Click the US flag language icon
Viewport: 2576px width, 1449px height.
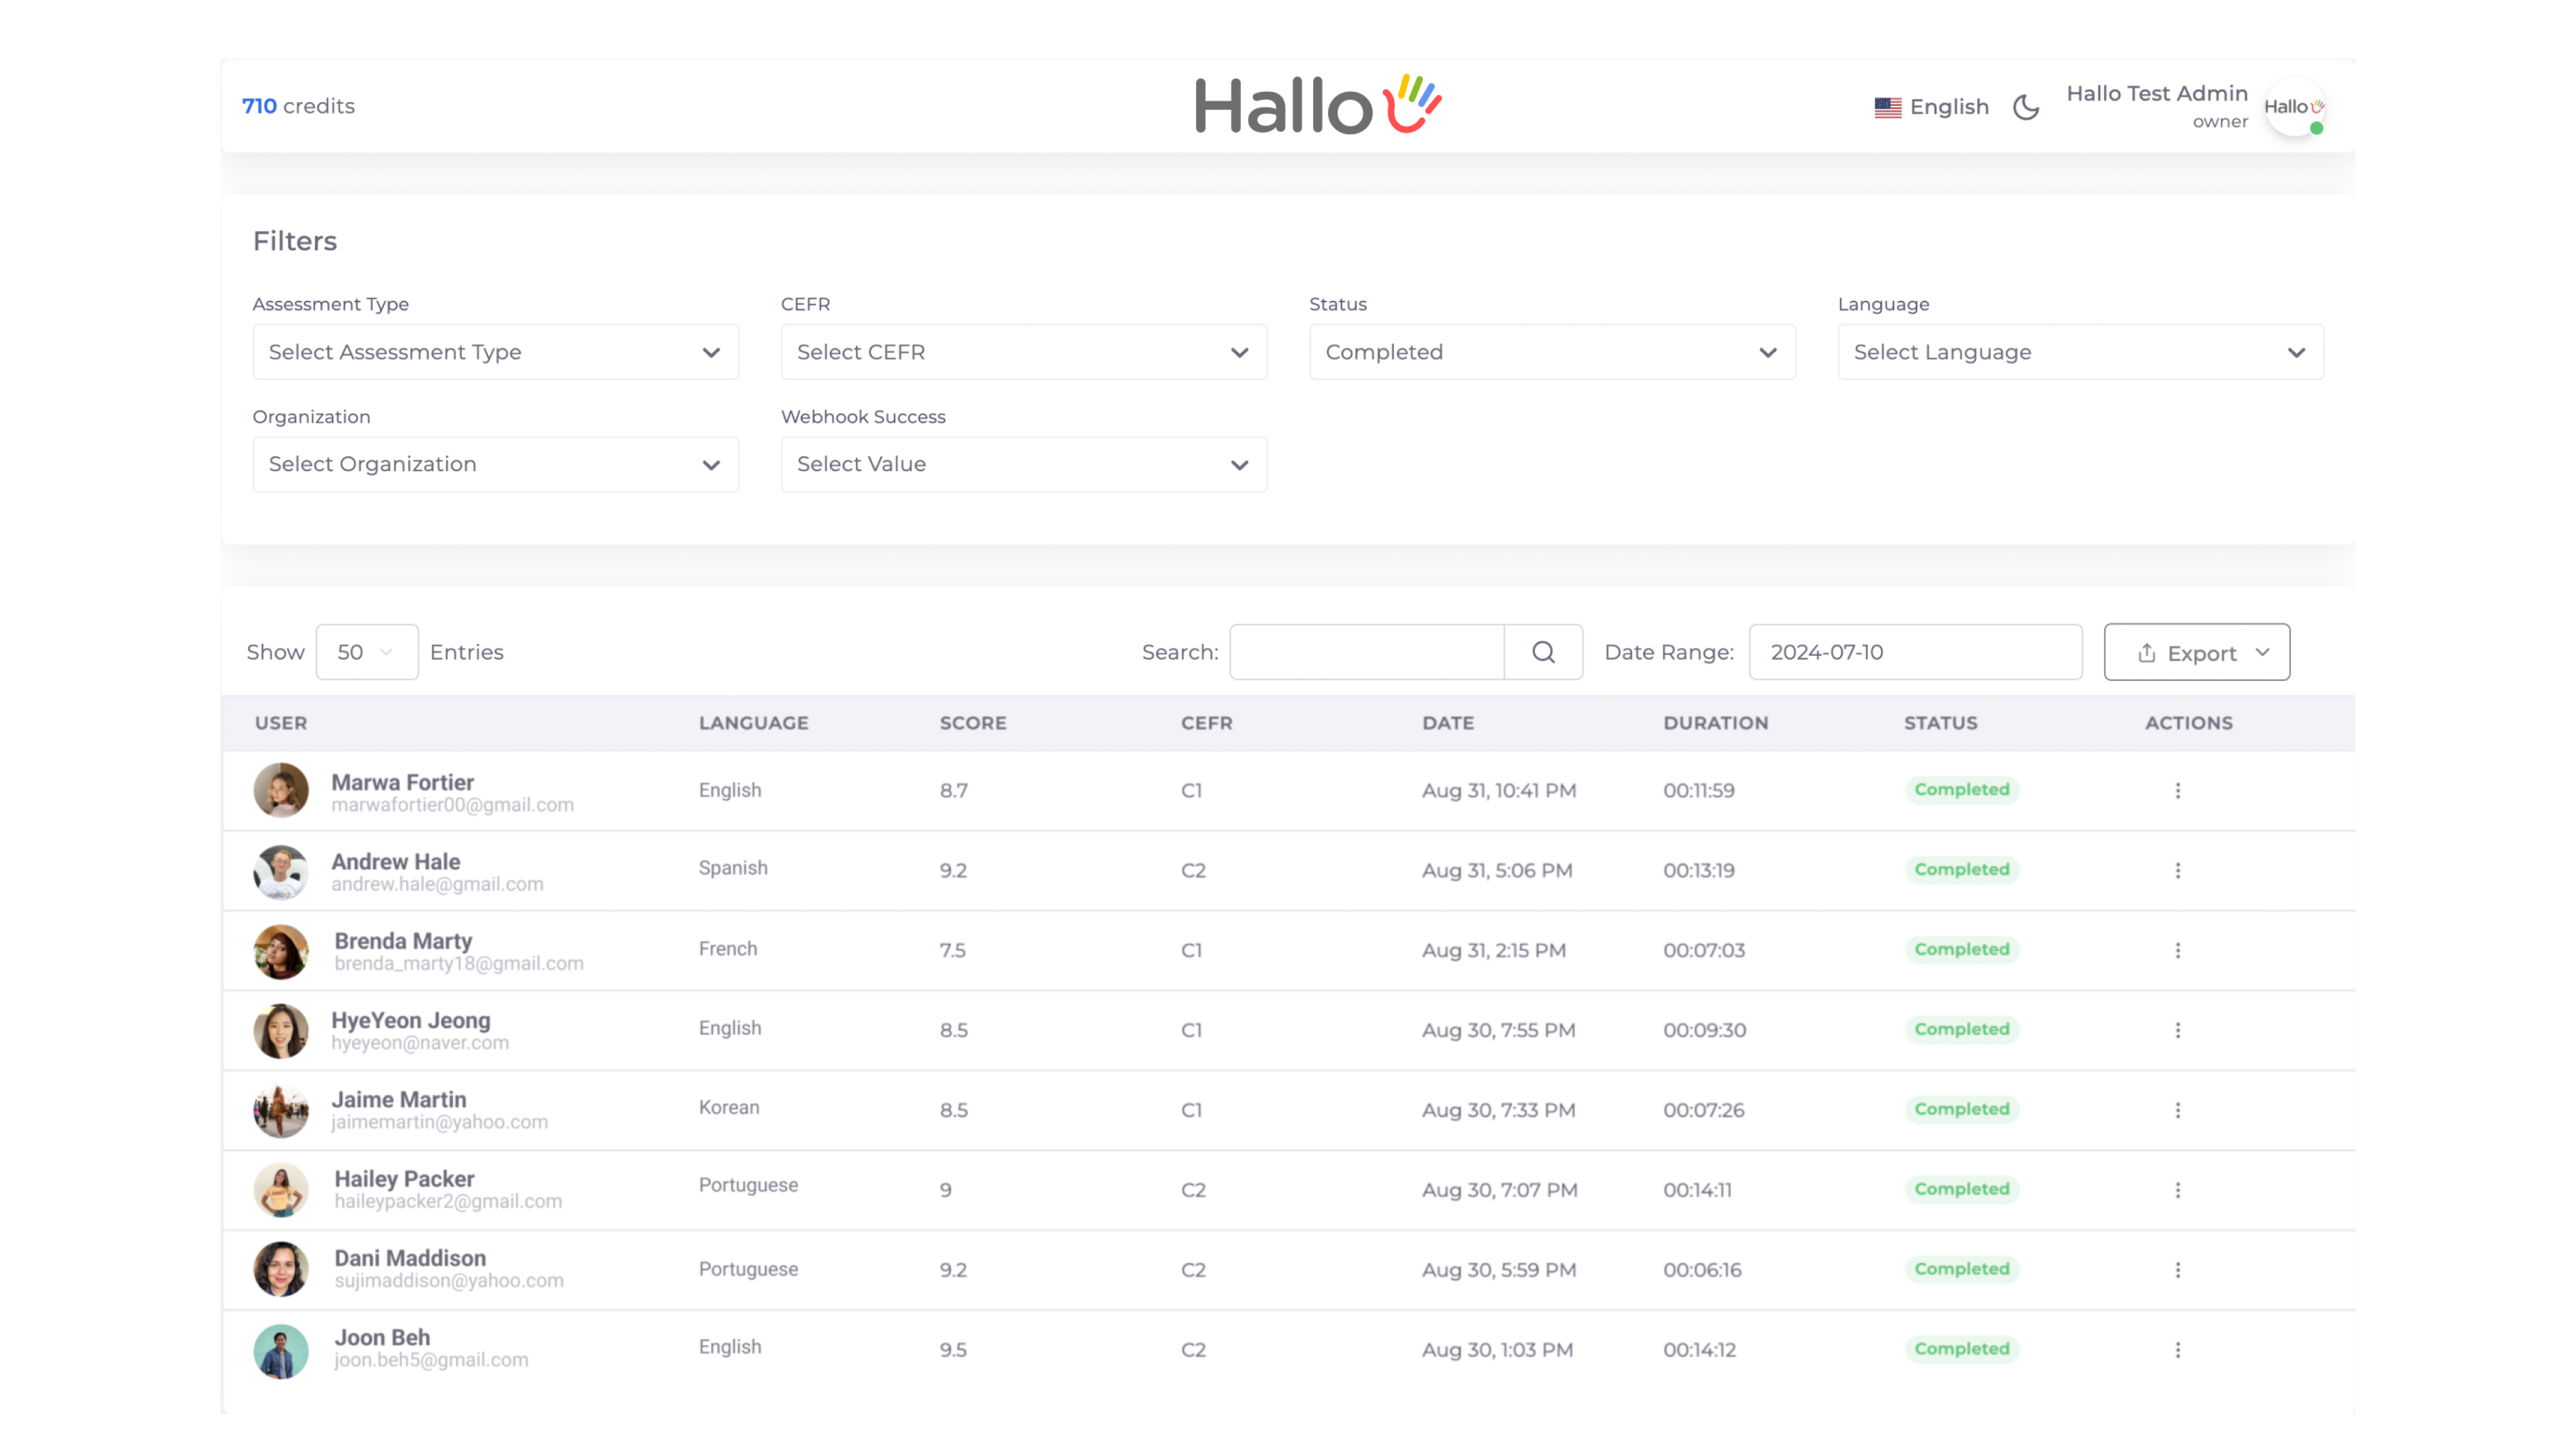pos(1887,107)
